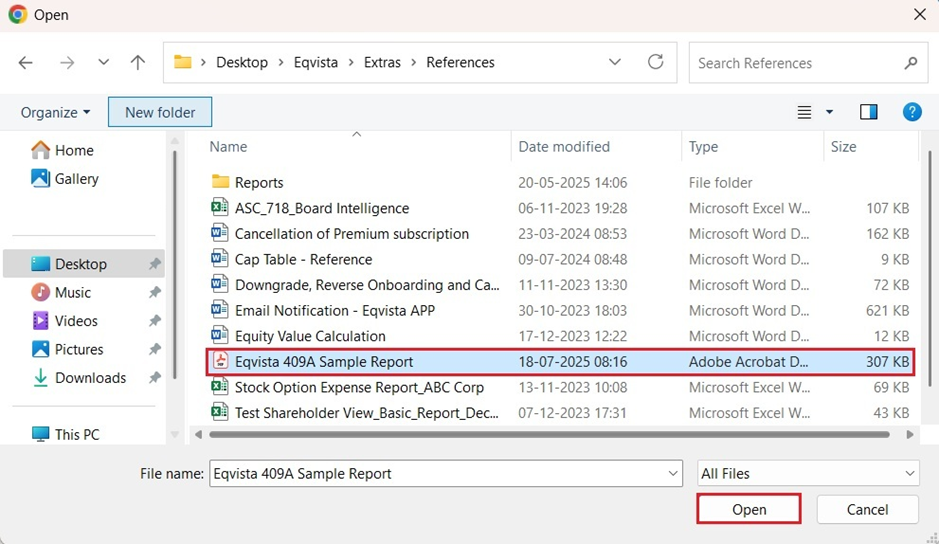Navigate to Desktop in the breadcrumb path
This screenshot has height=544, width=939.
242,62
